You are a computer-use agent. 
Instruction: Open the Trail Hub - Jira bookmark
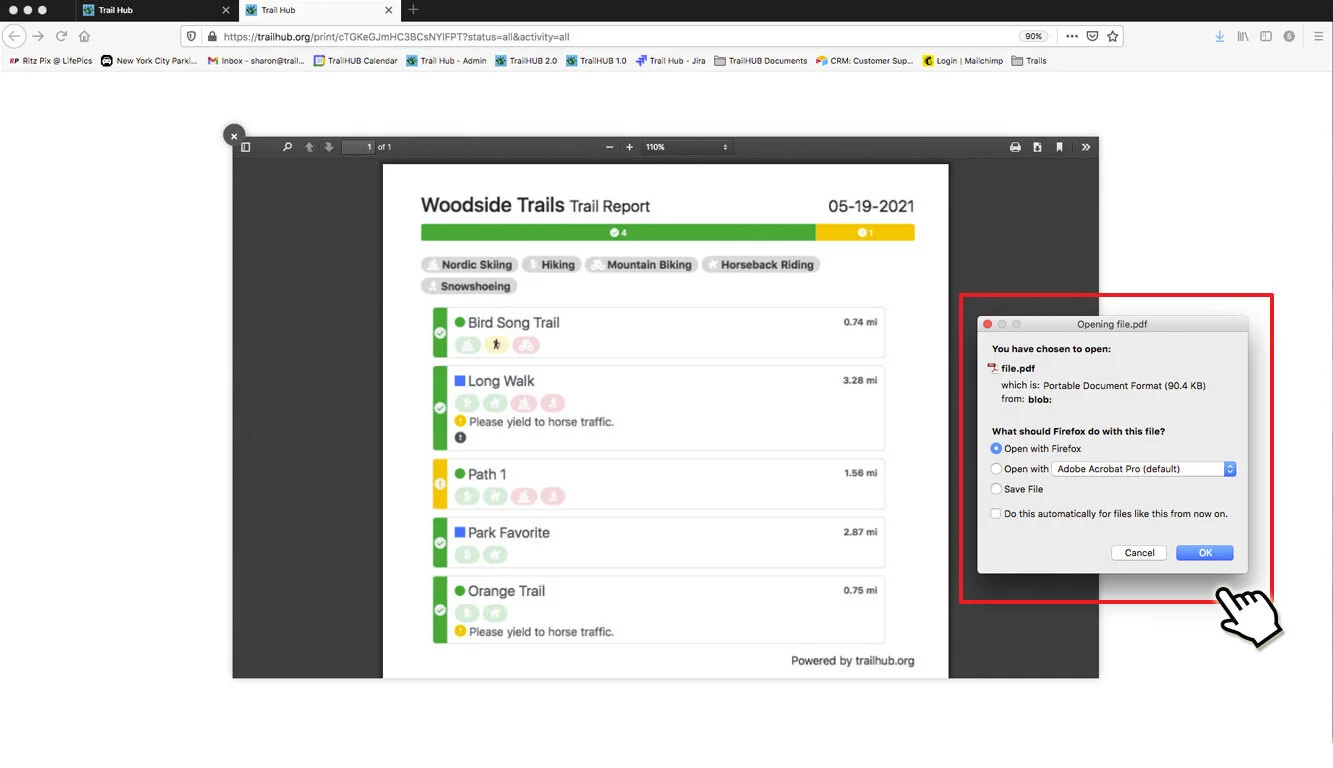[x=670, y=61]
